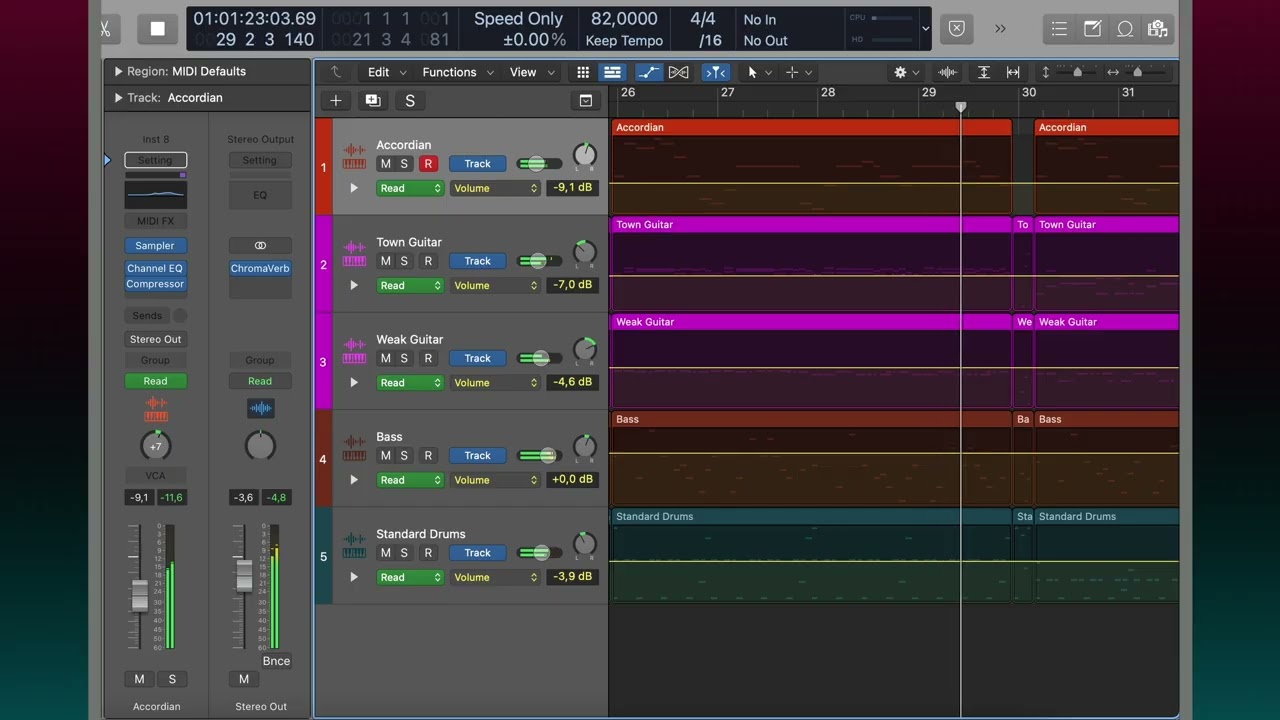The height and width of the screenshot is (720, 1280).
Task: Click the Standard Drums track icon
Action: click(354, 546)
